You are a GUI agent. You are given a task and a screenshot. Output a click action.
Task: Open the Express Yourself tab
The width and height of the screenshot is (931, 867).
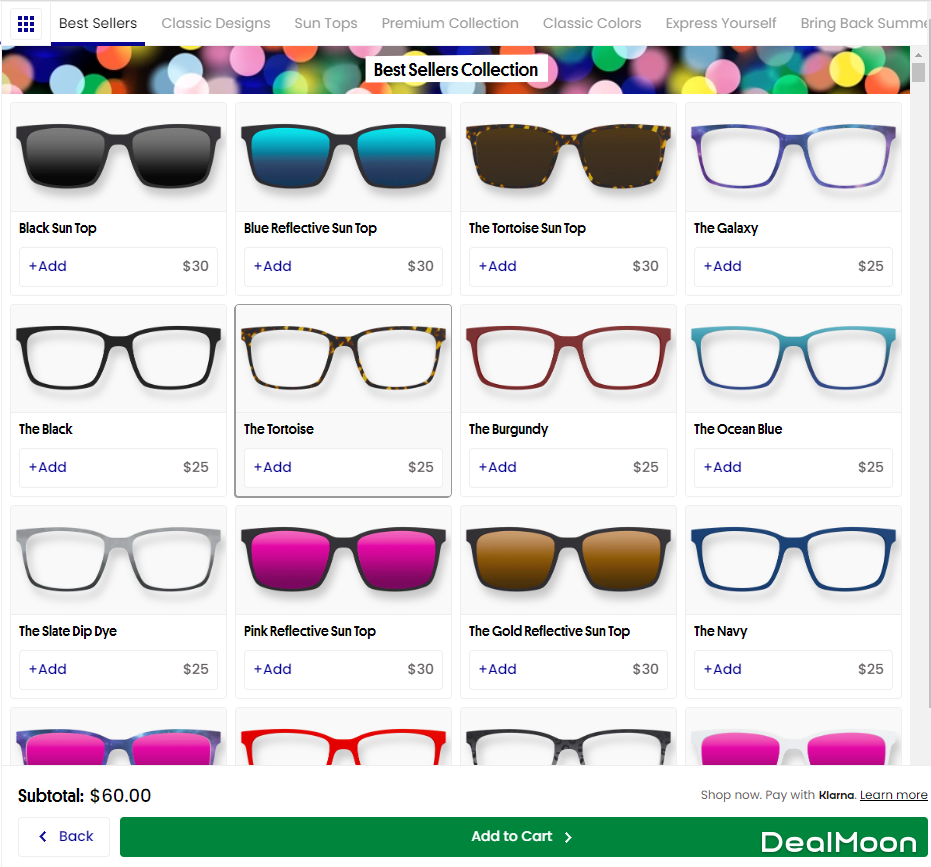click(721, 23)
